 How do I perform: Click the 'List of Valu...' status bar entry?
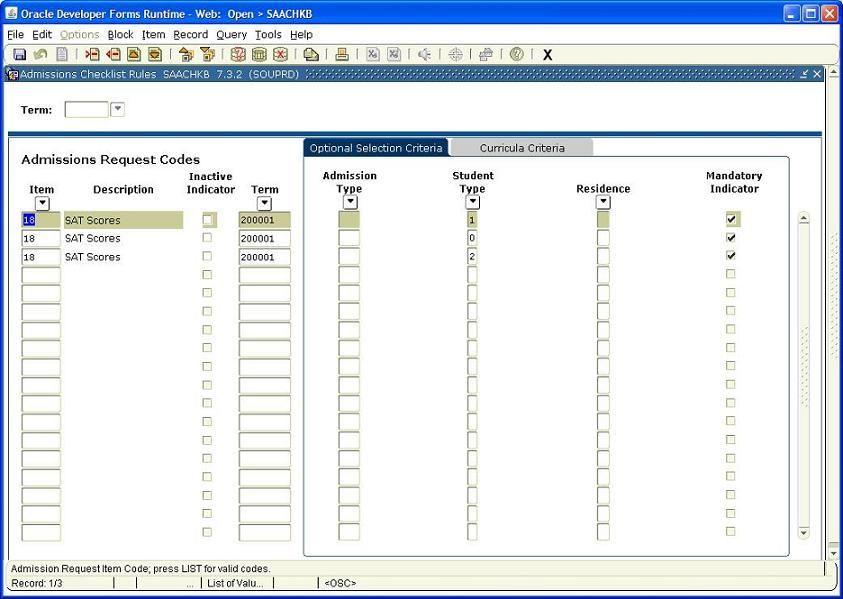(x=235, y=583)
